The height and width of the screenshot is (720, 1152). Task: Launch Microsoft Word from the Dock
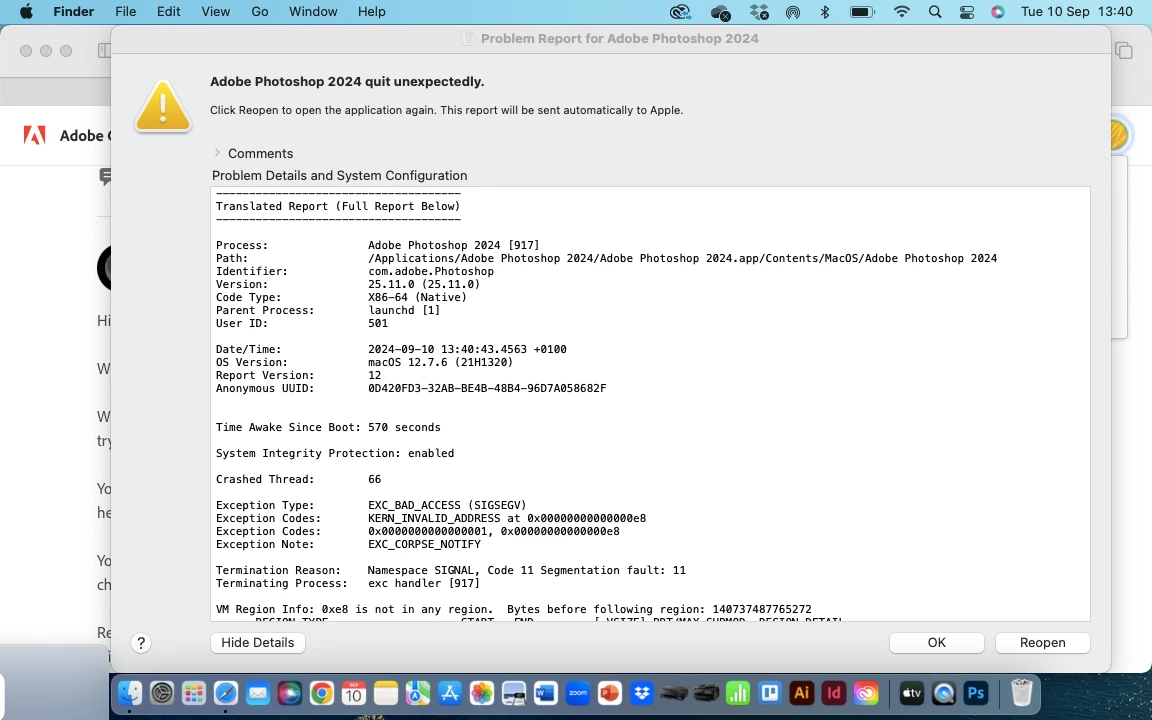[x=546, y=693]
